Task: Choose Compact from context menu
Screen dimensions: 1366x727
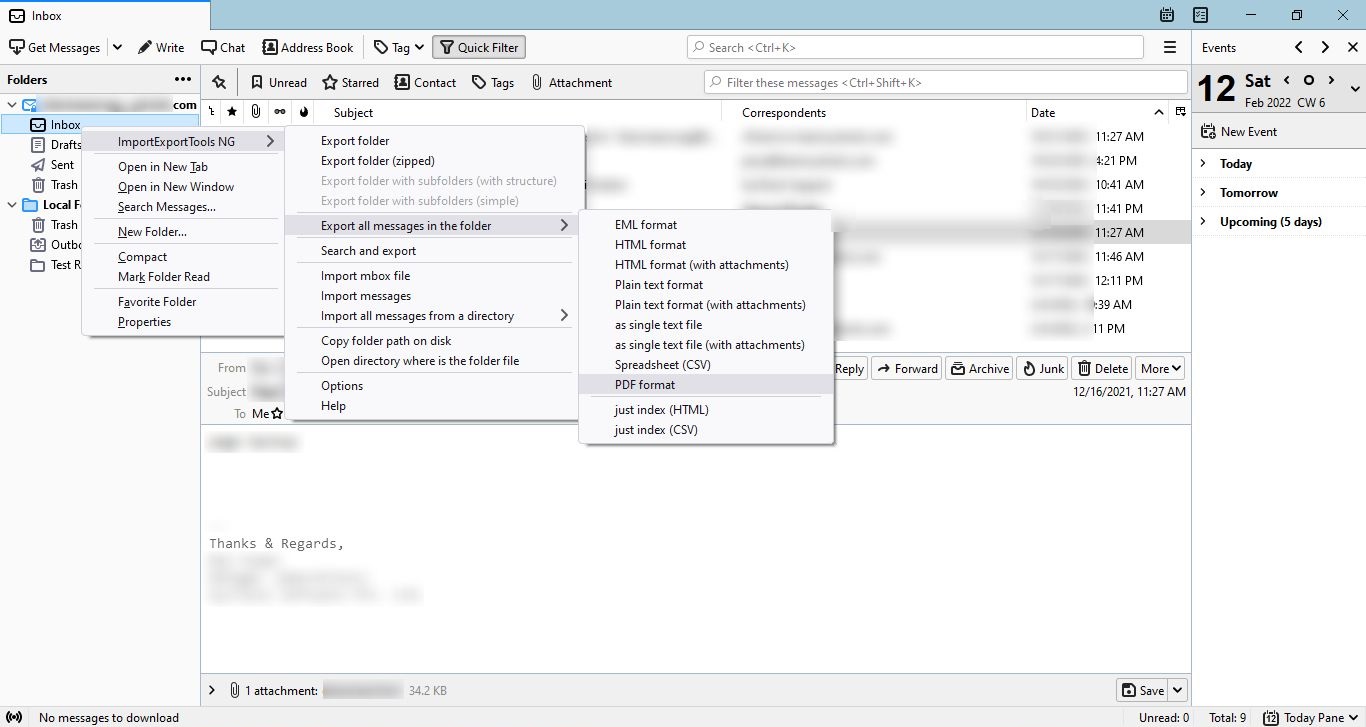Action: tap(142, 257)
